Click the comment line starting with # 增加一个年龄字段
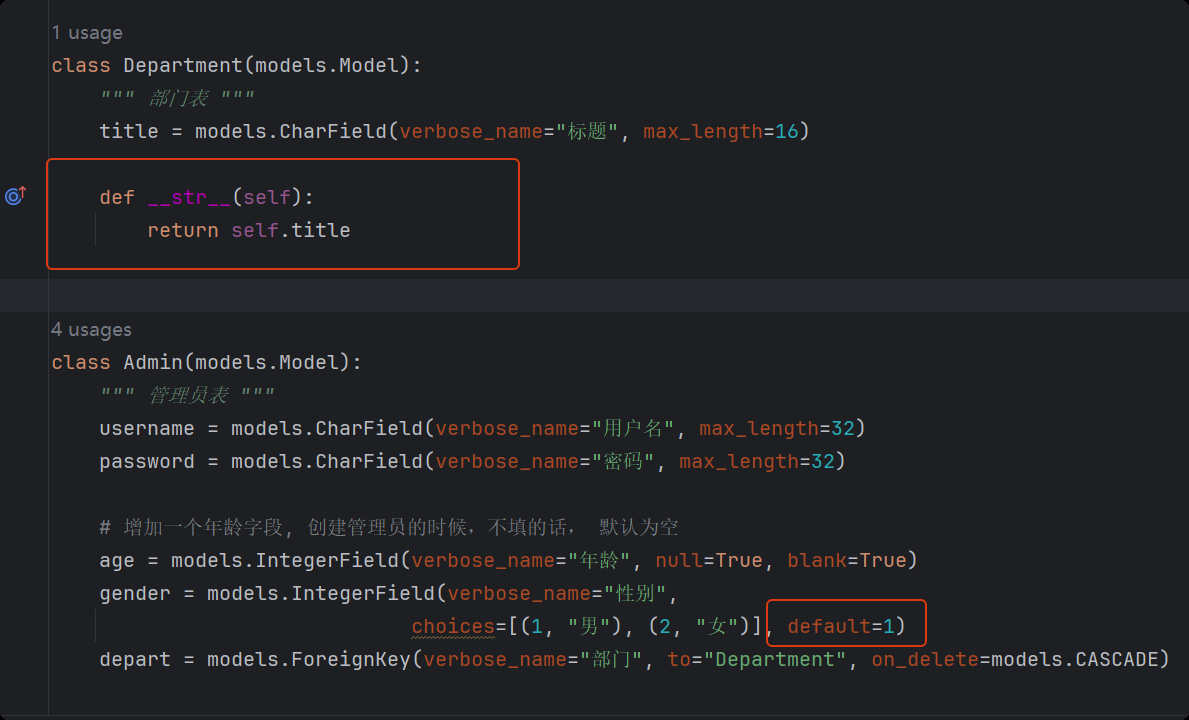The image size is (1189, 720). [389, 527]
